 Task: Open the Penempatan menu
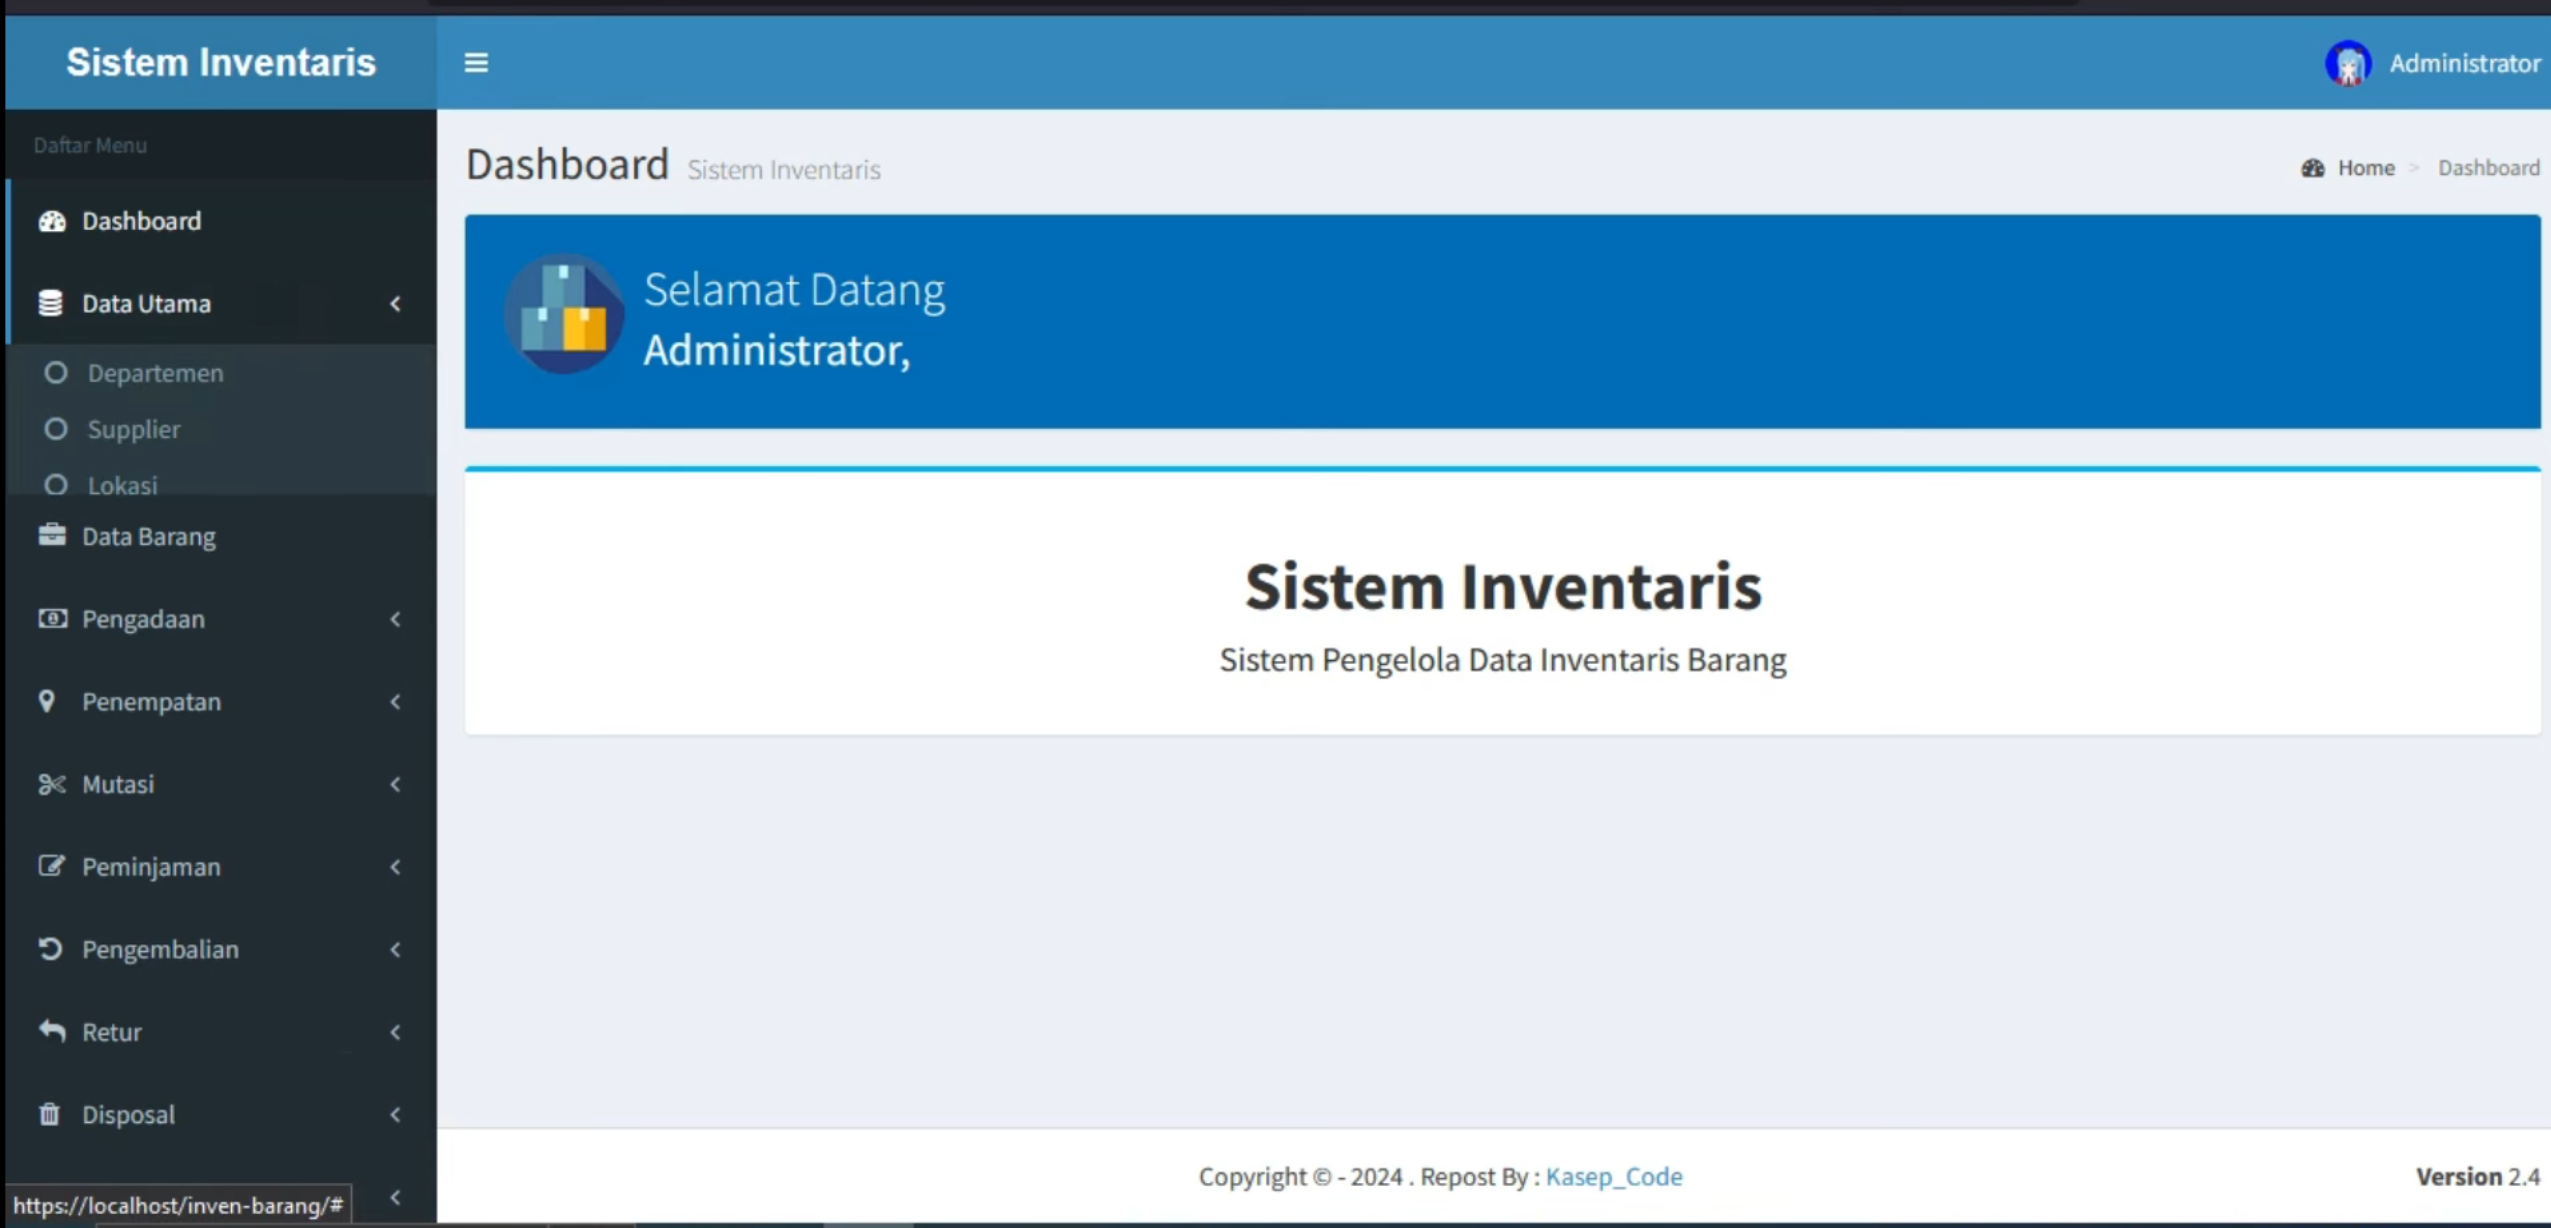[x=221, y=702]
